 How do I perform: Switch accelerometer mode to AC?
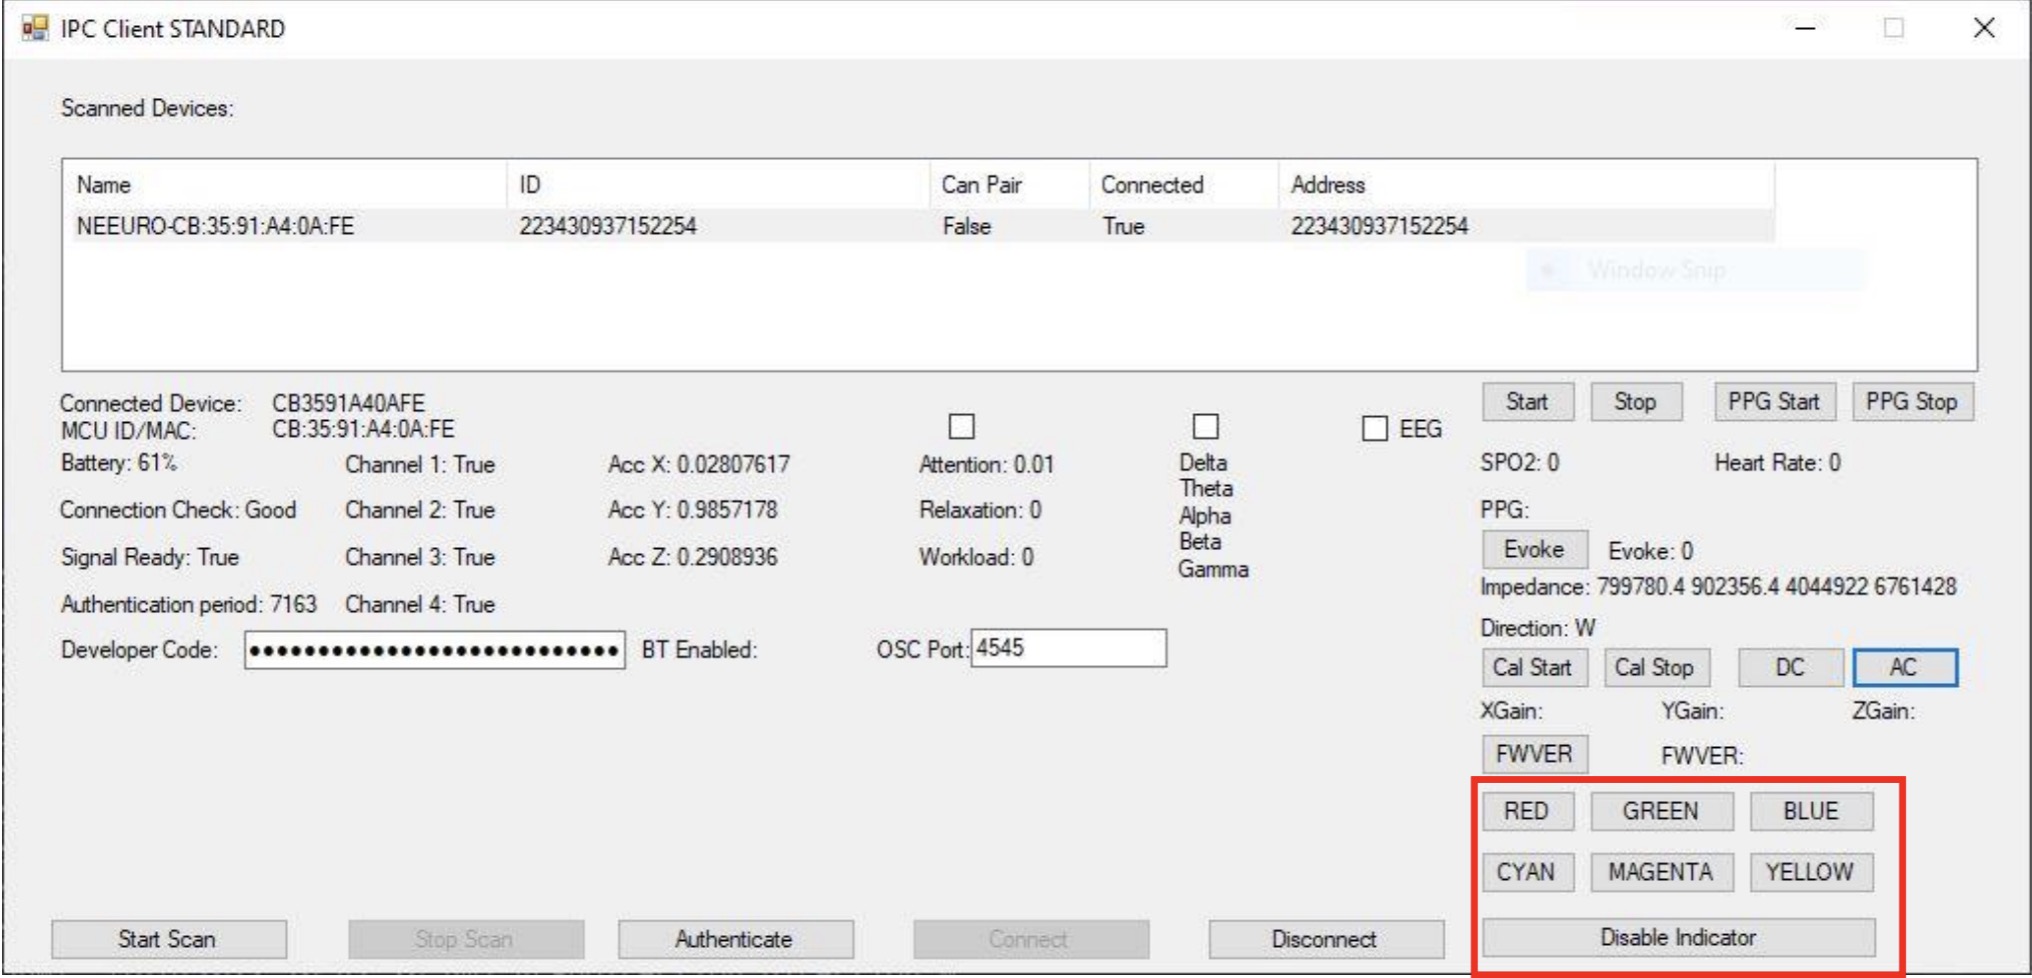tap(1904, 668)
